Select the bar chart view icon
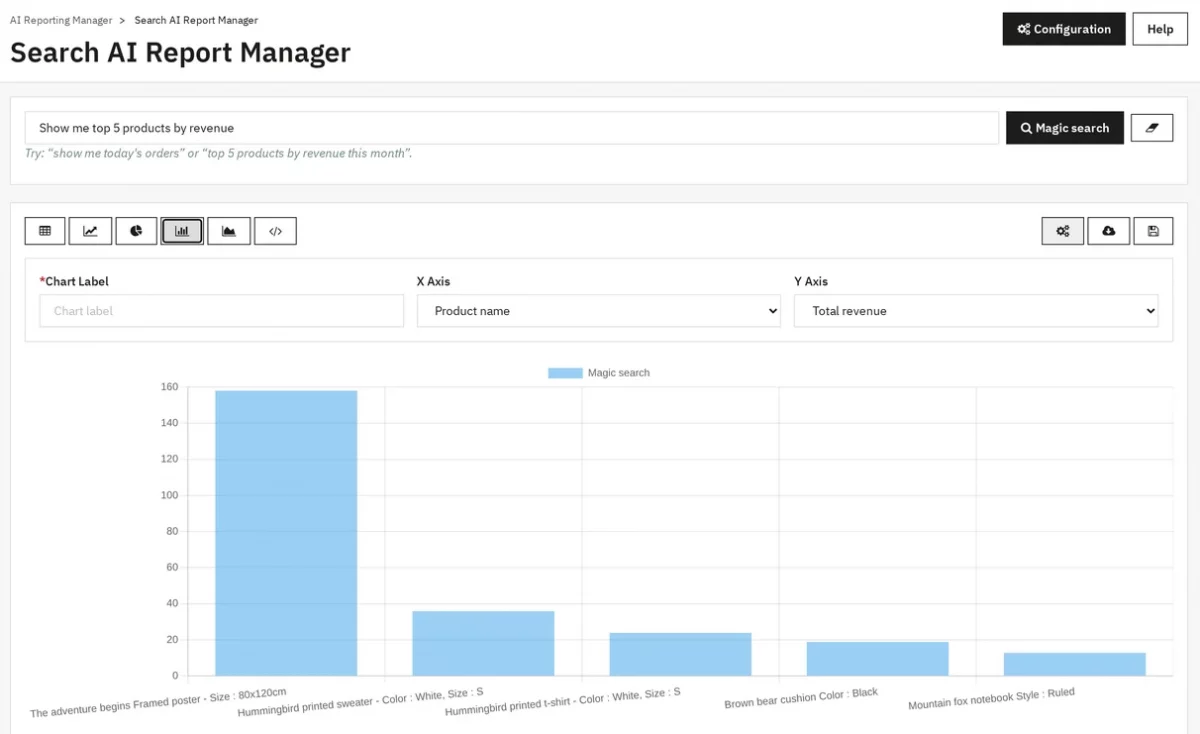Image resolution: width=1200 pixels, height=734 pixels. [182, 231]
